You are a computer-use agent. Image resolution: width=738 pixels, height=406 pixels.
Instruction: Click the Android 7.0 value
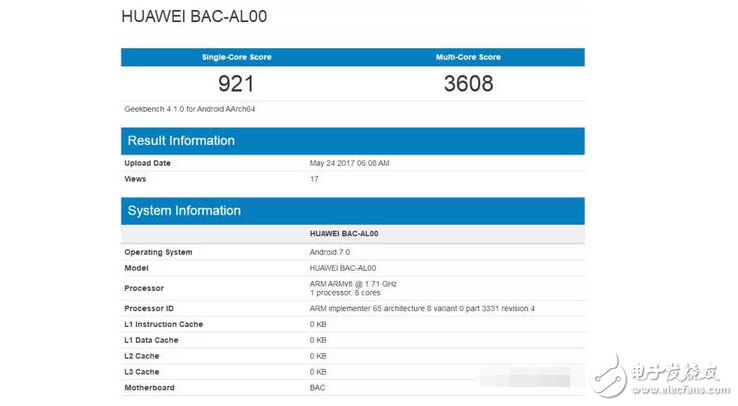331,252
